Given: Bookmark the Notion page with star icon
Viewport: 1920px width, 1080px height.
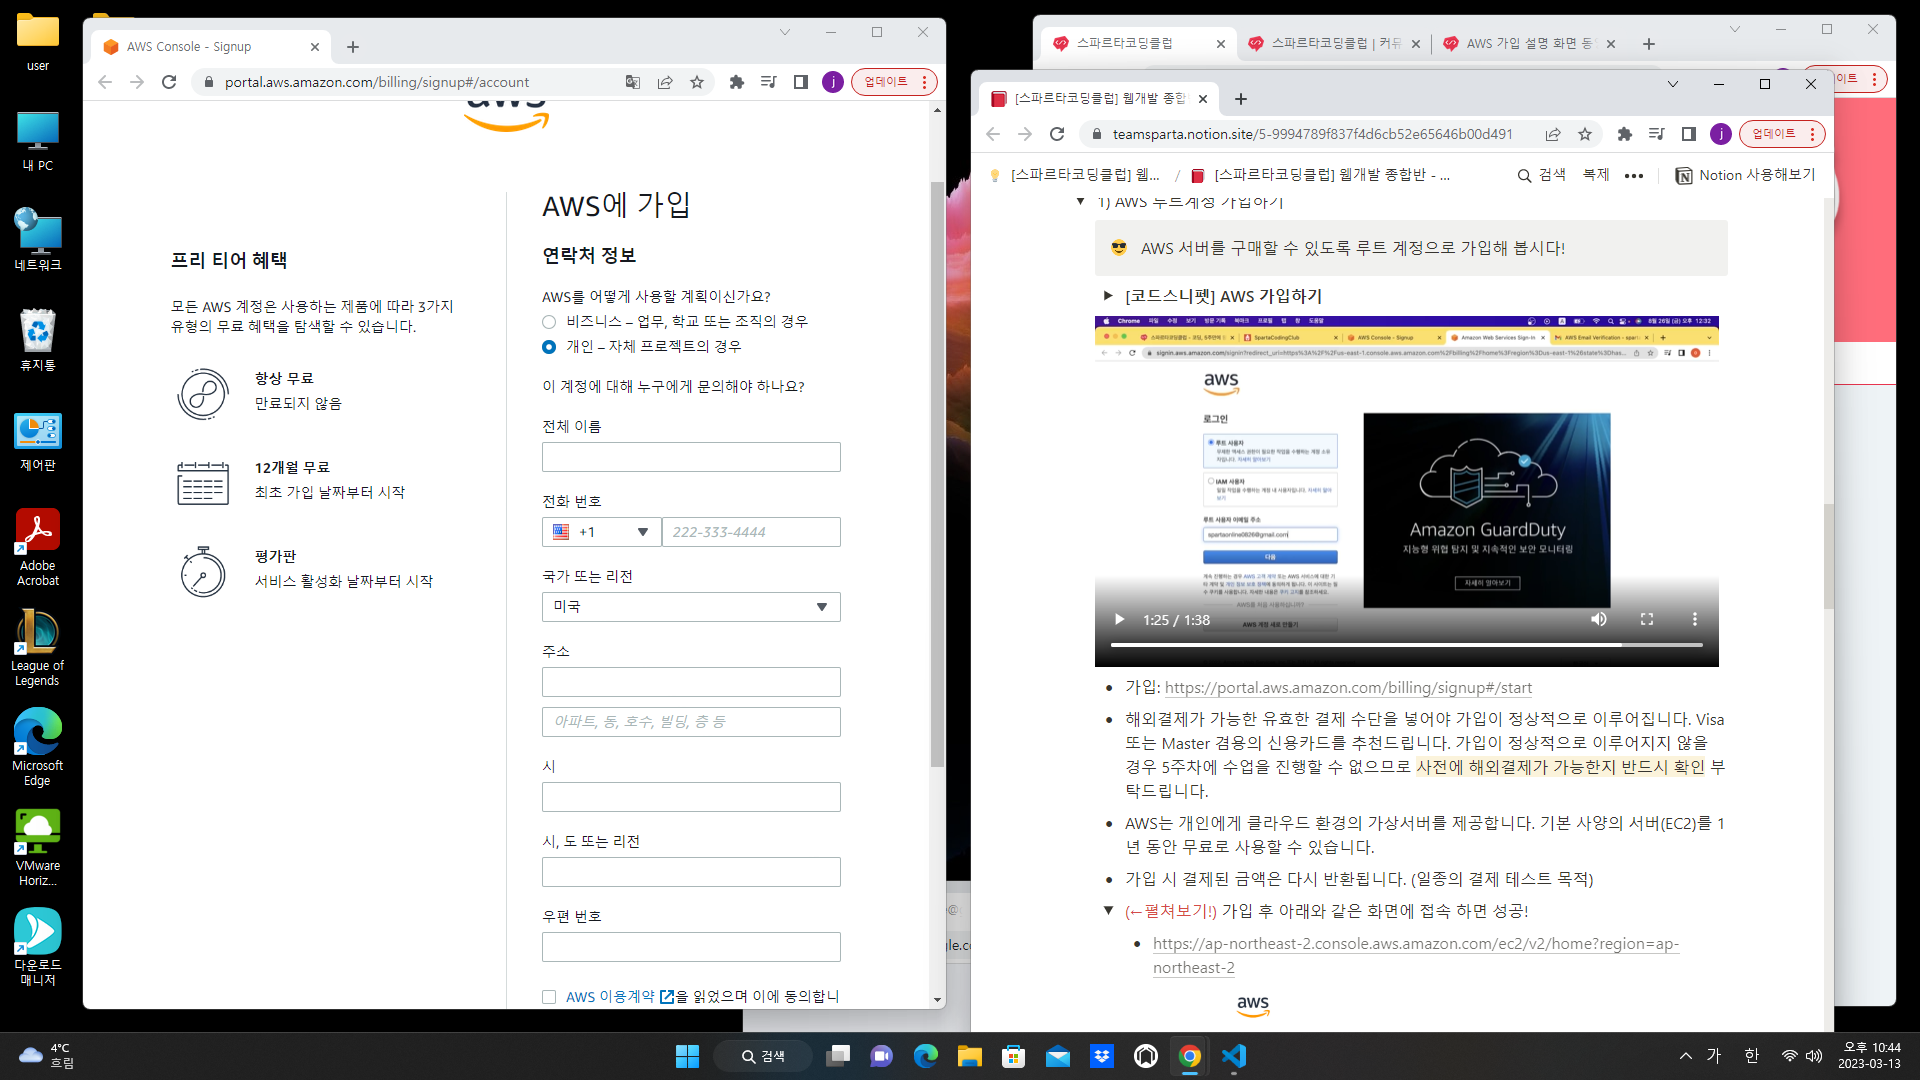Looking at the screenshot, I should pos(1585,134).
